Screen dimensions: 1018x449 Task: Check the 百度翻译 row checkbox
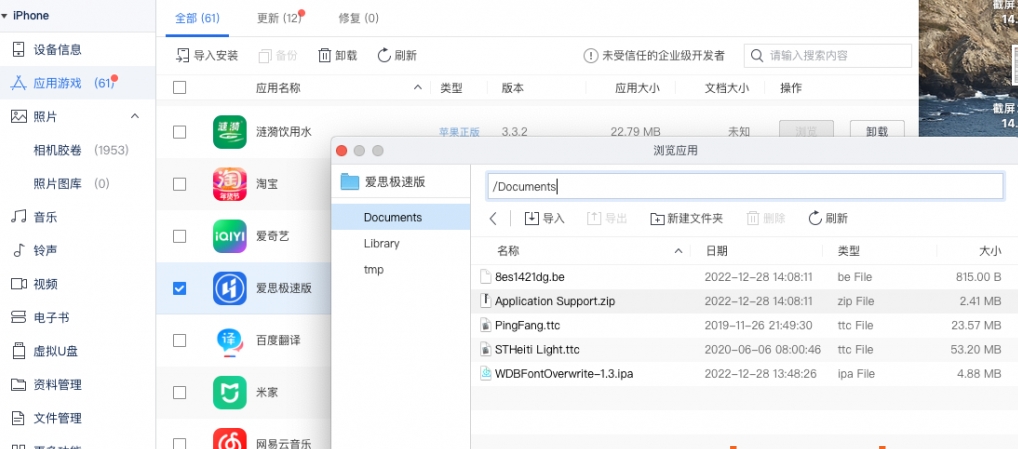[x=180, y=341]
